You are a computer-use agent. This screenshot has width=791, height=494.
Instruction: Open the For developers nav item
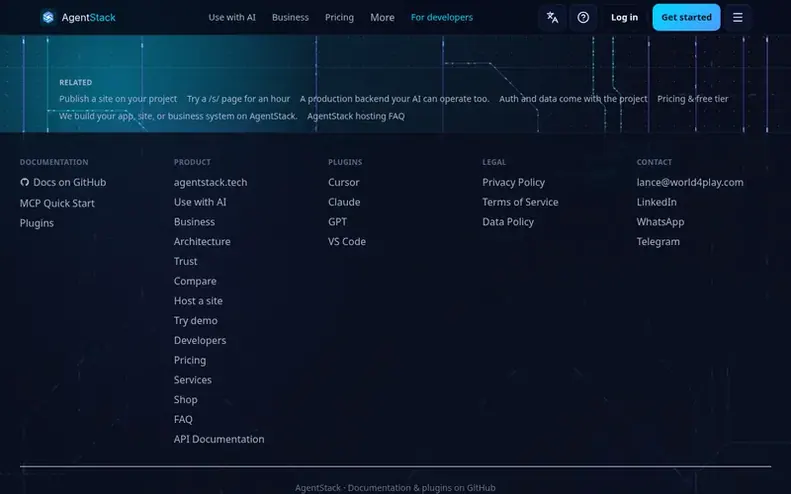(441, 17)
